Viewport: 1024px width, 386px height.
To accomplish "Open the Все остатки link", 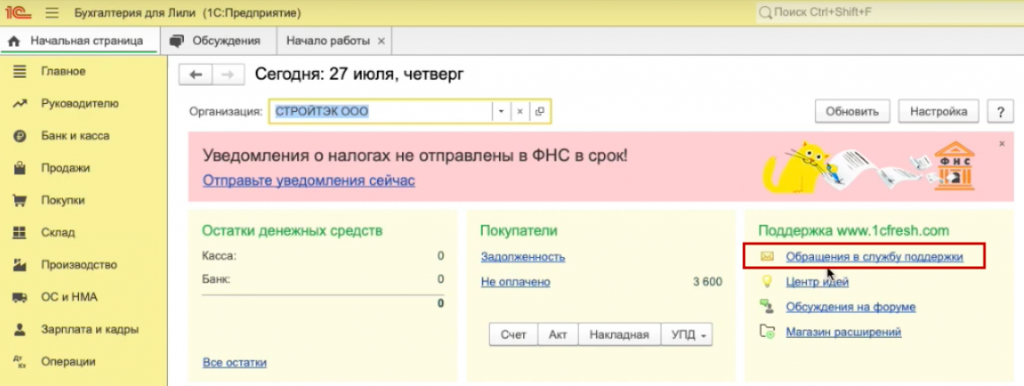I will click(234, 362).
